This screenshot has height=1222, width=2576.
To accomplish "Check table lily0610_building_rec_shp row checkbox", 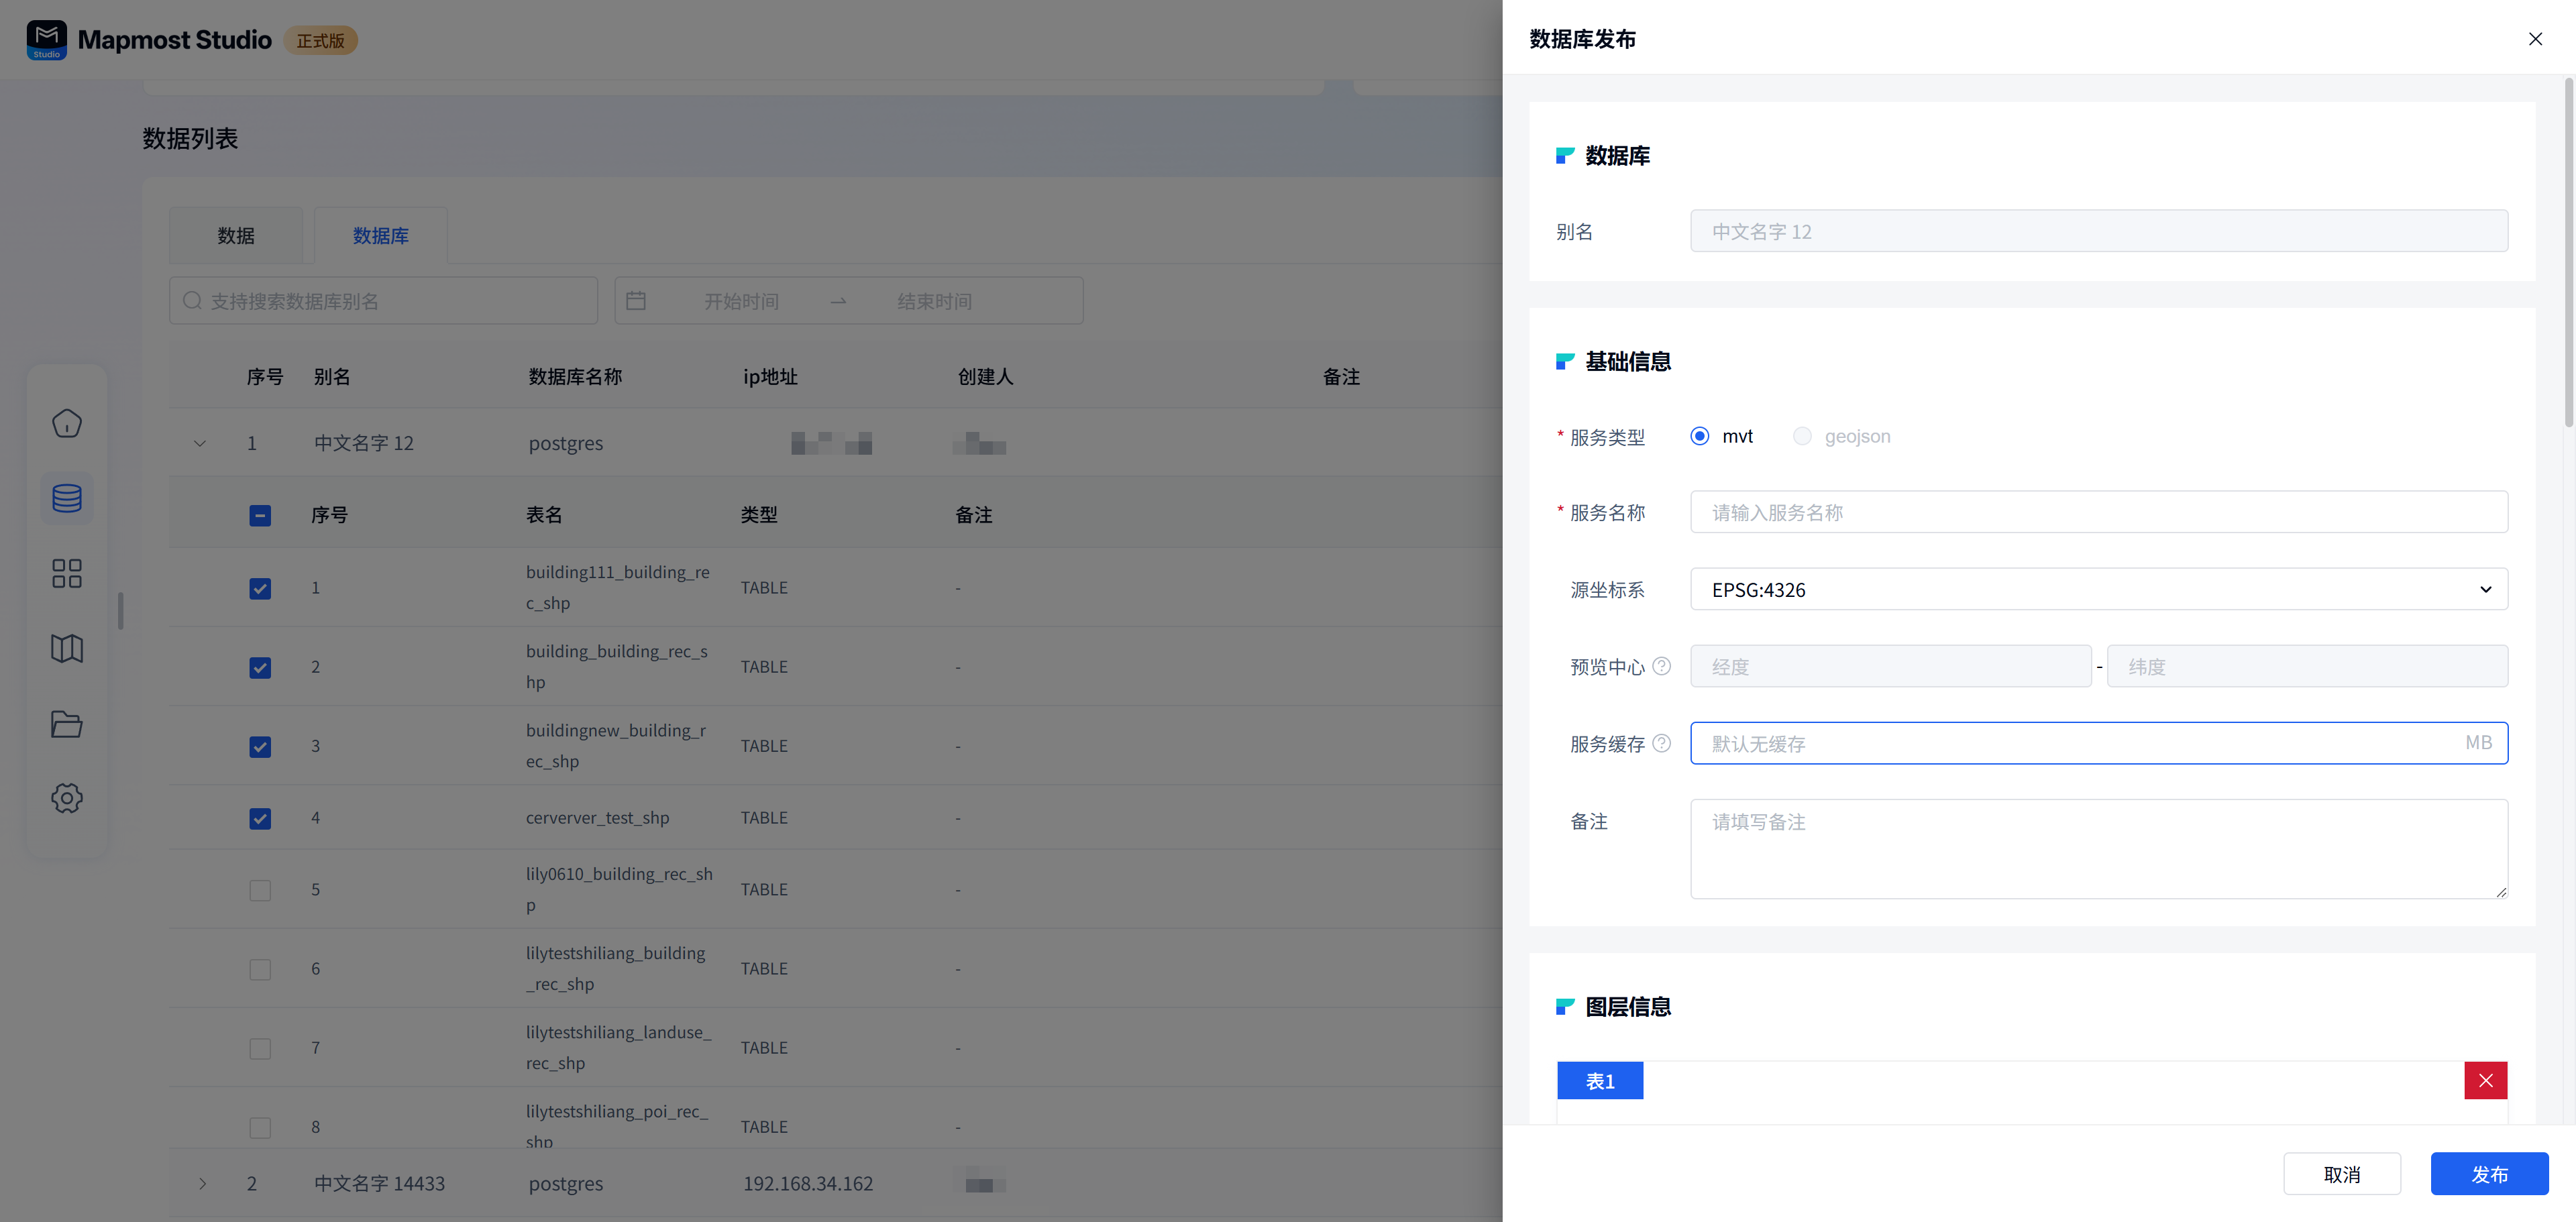I will [x=260, y=889].
